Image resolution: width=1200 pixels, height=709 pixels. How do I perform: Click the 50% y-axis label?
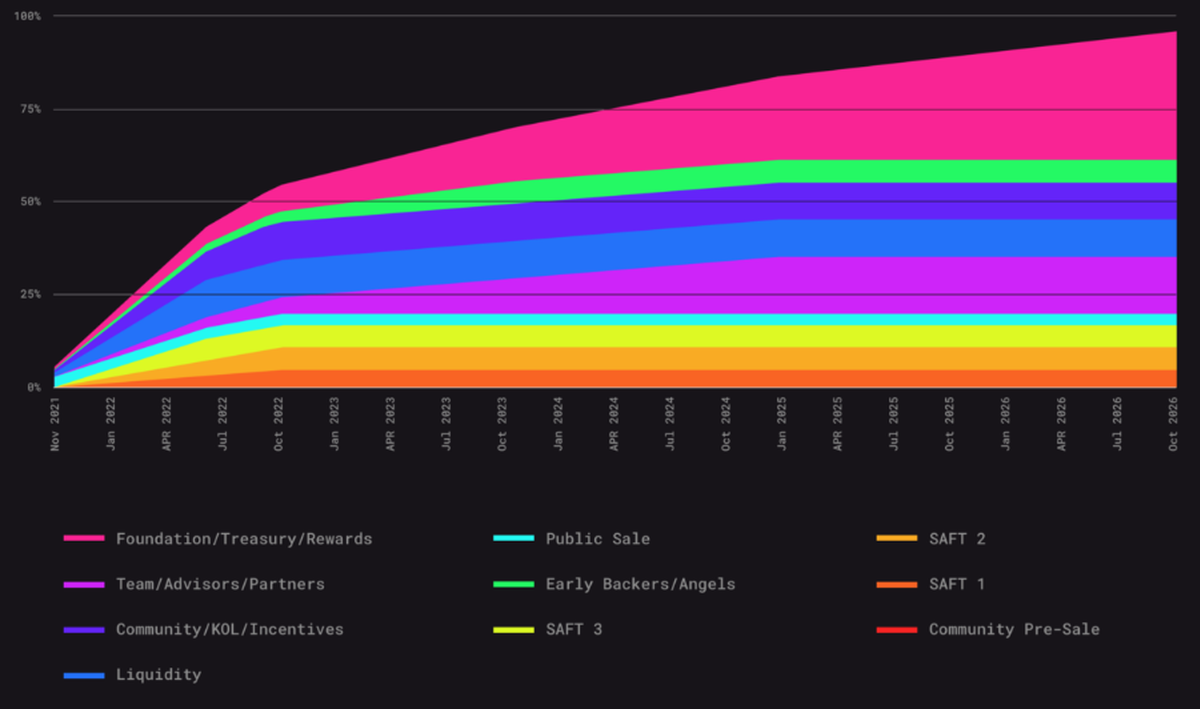tap(30, 202)
